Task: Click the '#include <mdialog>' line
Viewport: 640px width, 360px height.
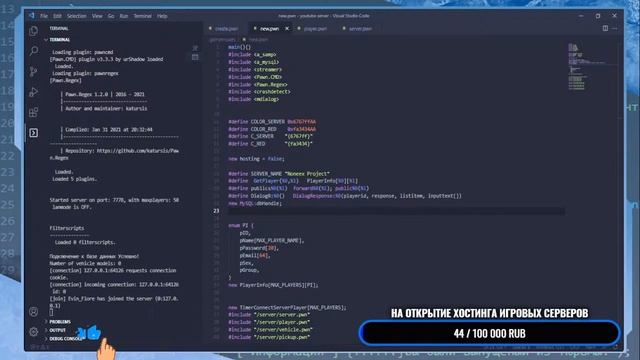Action: 253,99
